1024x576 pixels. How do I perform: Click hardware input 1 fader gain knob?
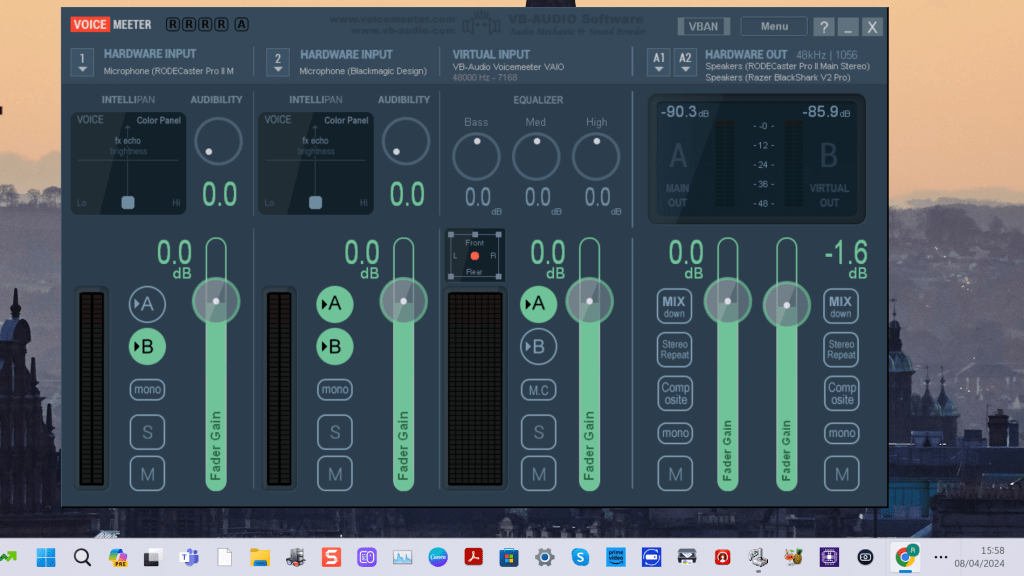(216, 301)
